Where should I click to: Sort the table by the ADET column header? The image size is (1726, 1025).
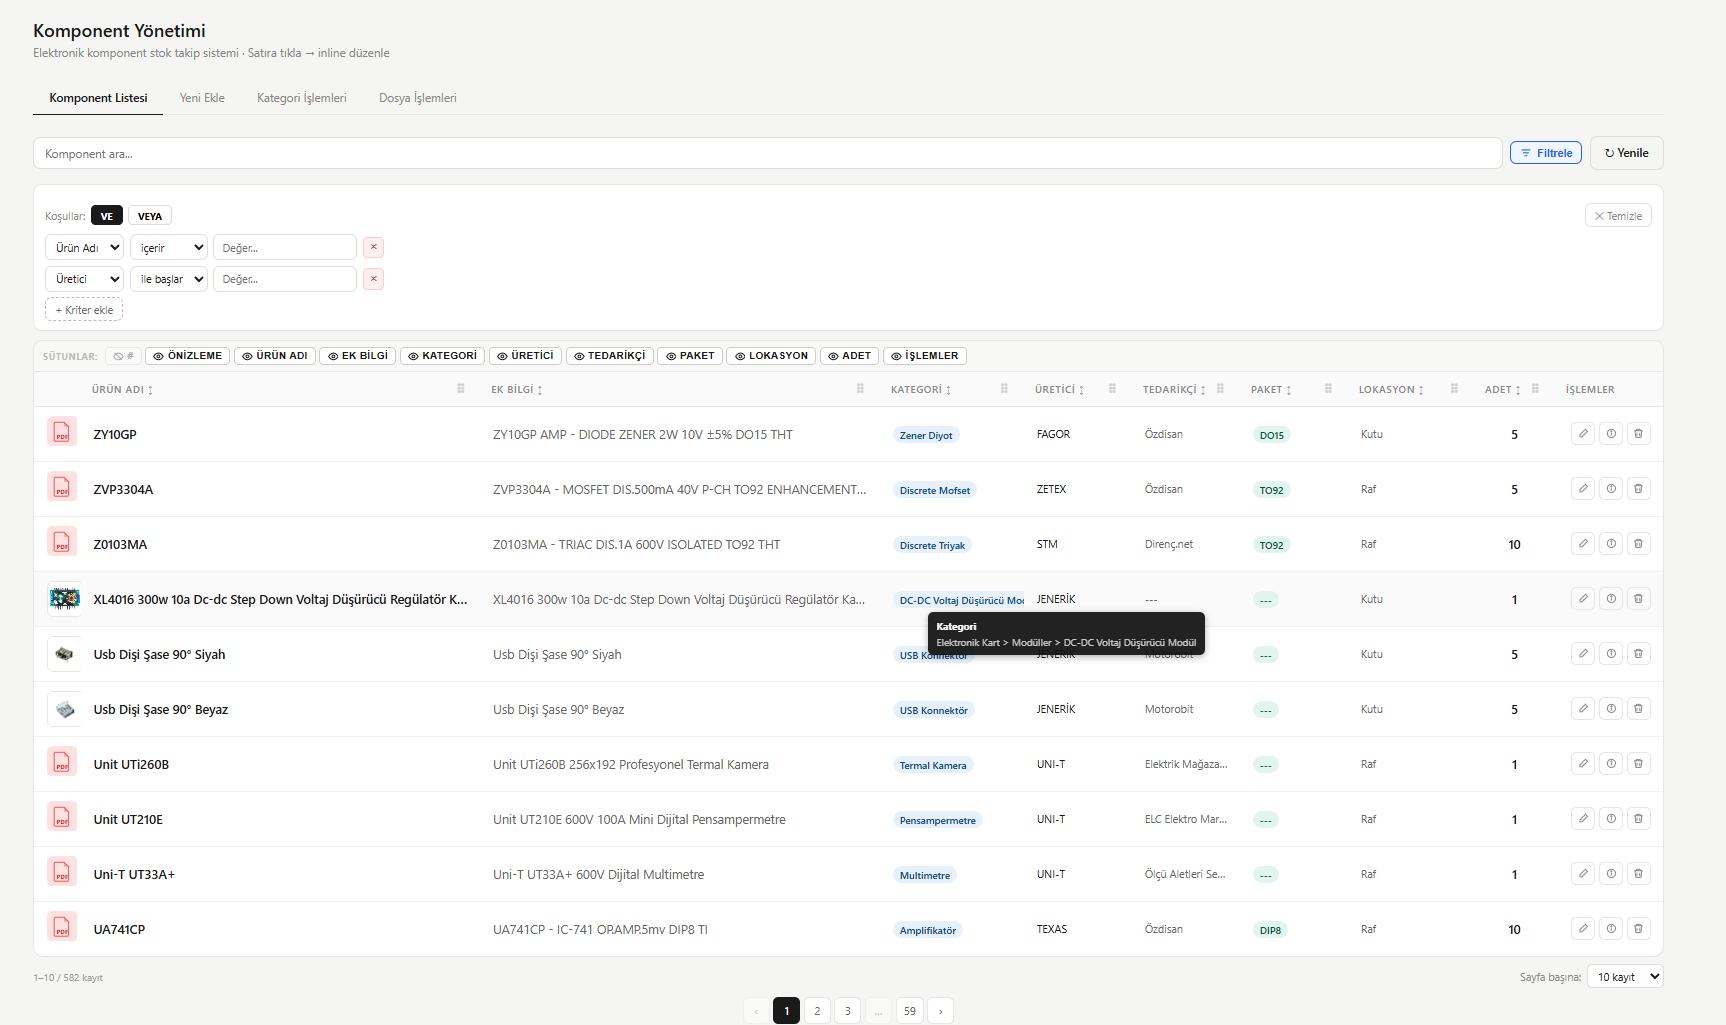pyautogui.click(x=1501, y=390)
